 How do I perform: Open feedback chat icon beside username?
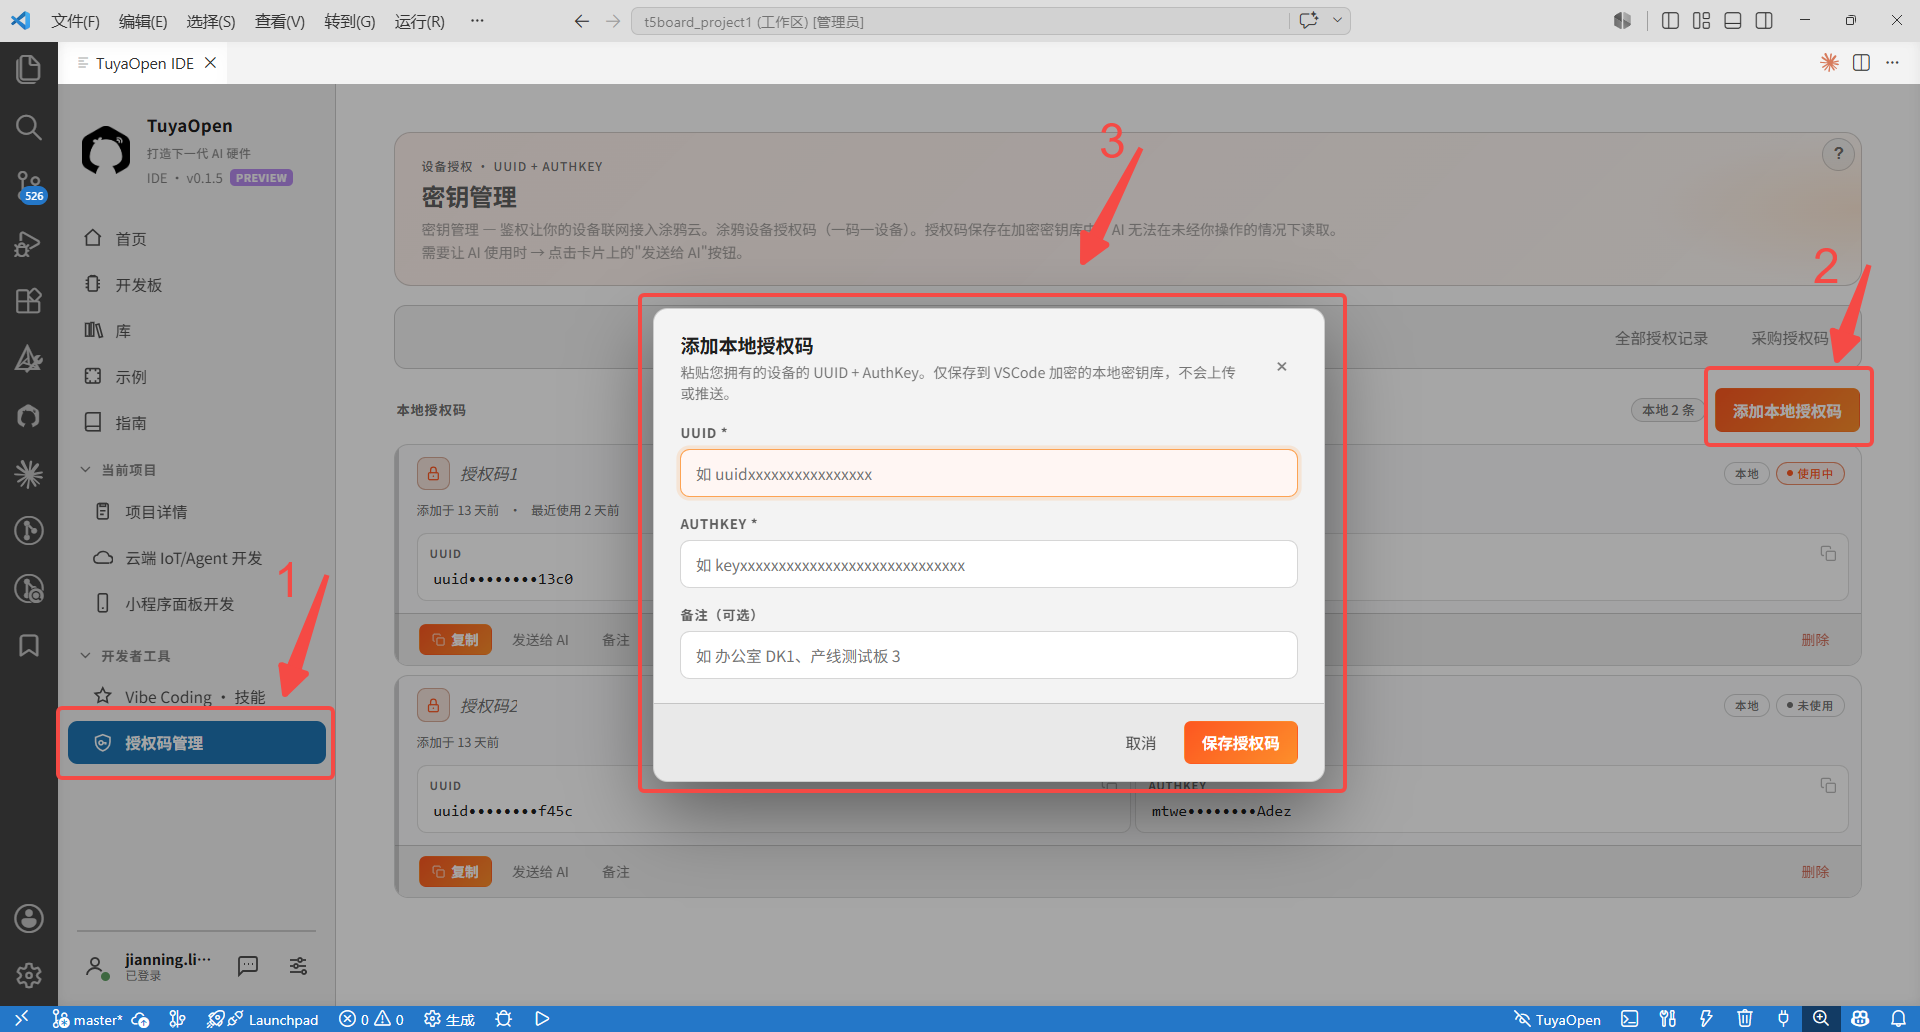(248, 965)
